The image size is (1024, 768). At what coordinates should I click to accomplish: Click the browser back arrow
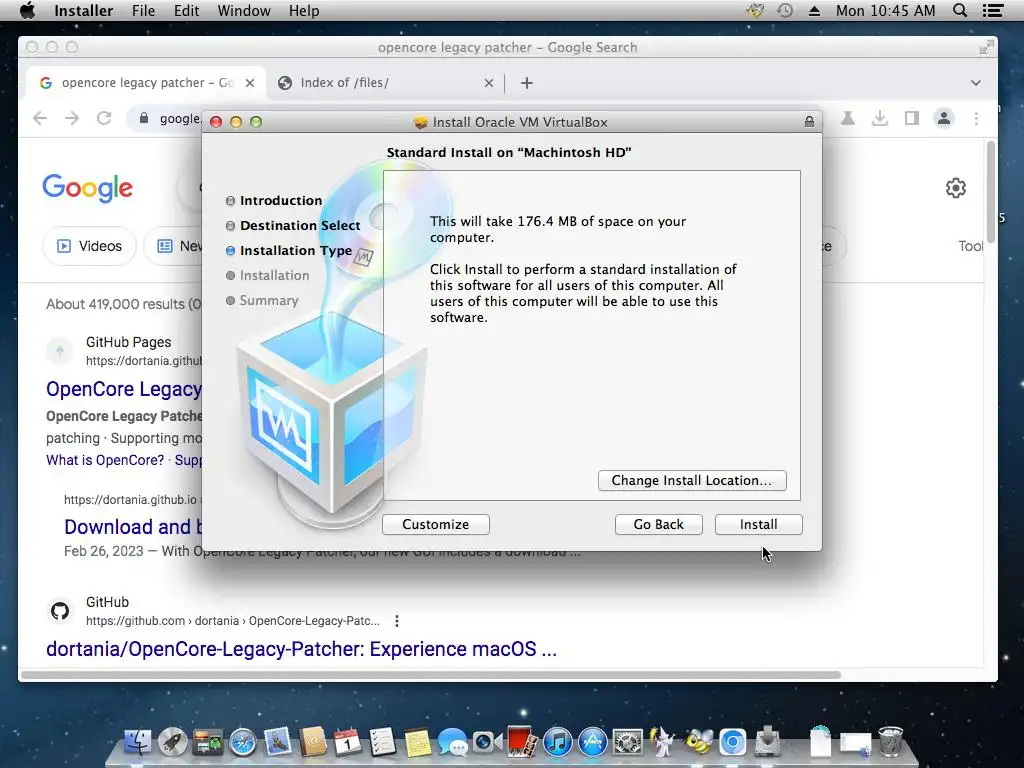[40, 118]
